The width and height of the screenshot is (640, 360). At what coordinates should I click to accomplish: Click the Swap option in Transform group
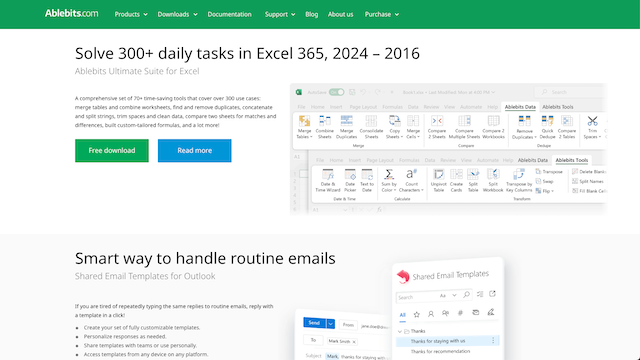(x=544, y=181)
